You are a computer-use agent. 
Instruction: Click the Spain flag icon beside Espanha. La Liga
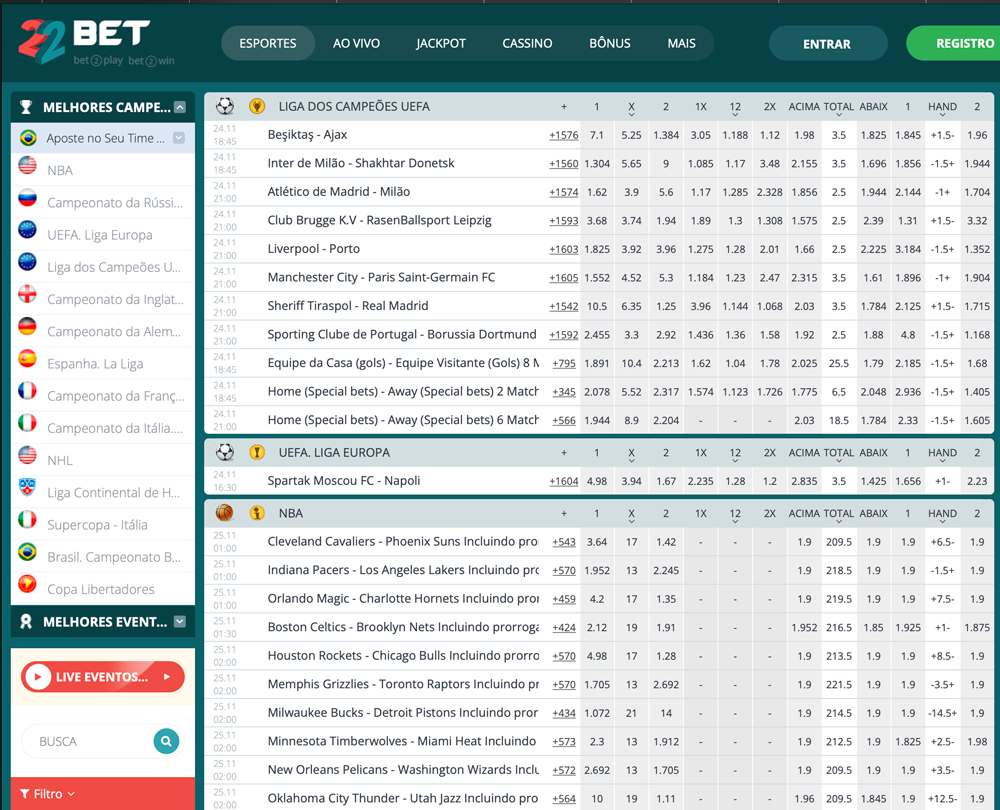(x=27, y=358)
